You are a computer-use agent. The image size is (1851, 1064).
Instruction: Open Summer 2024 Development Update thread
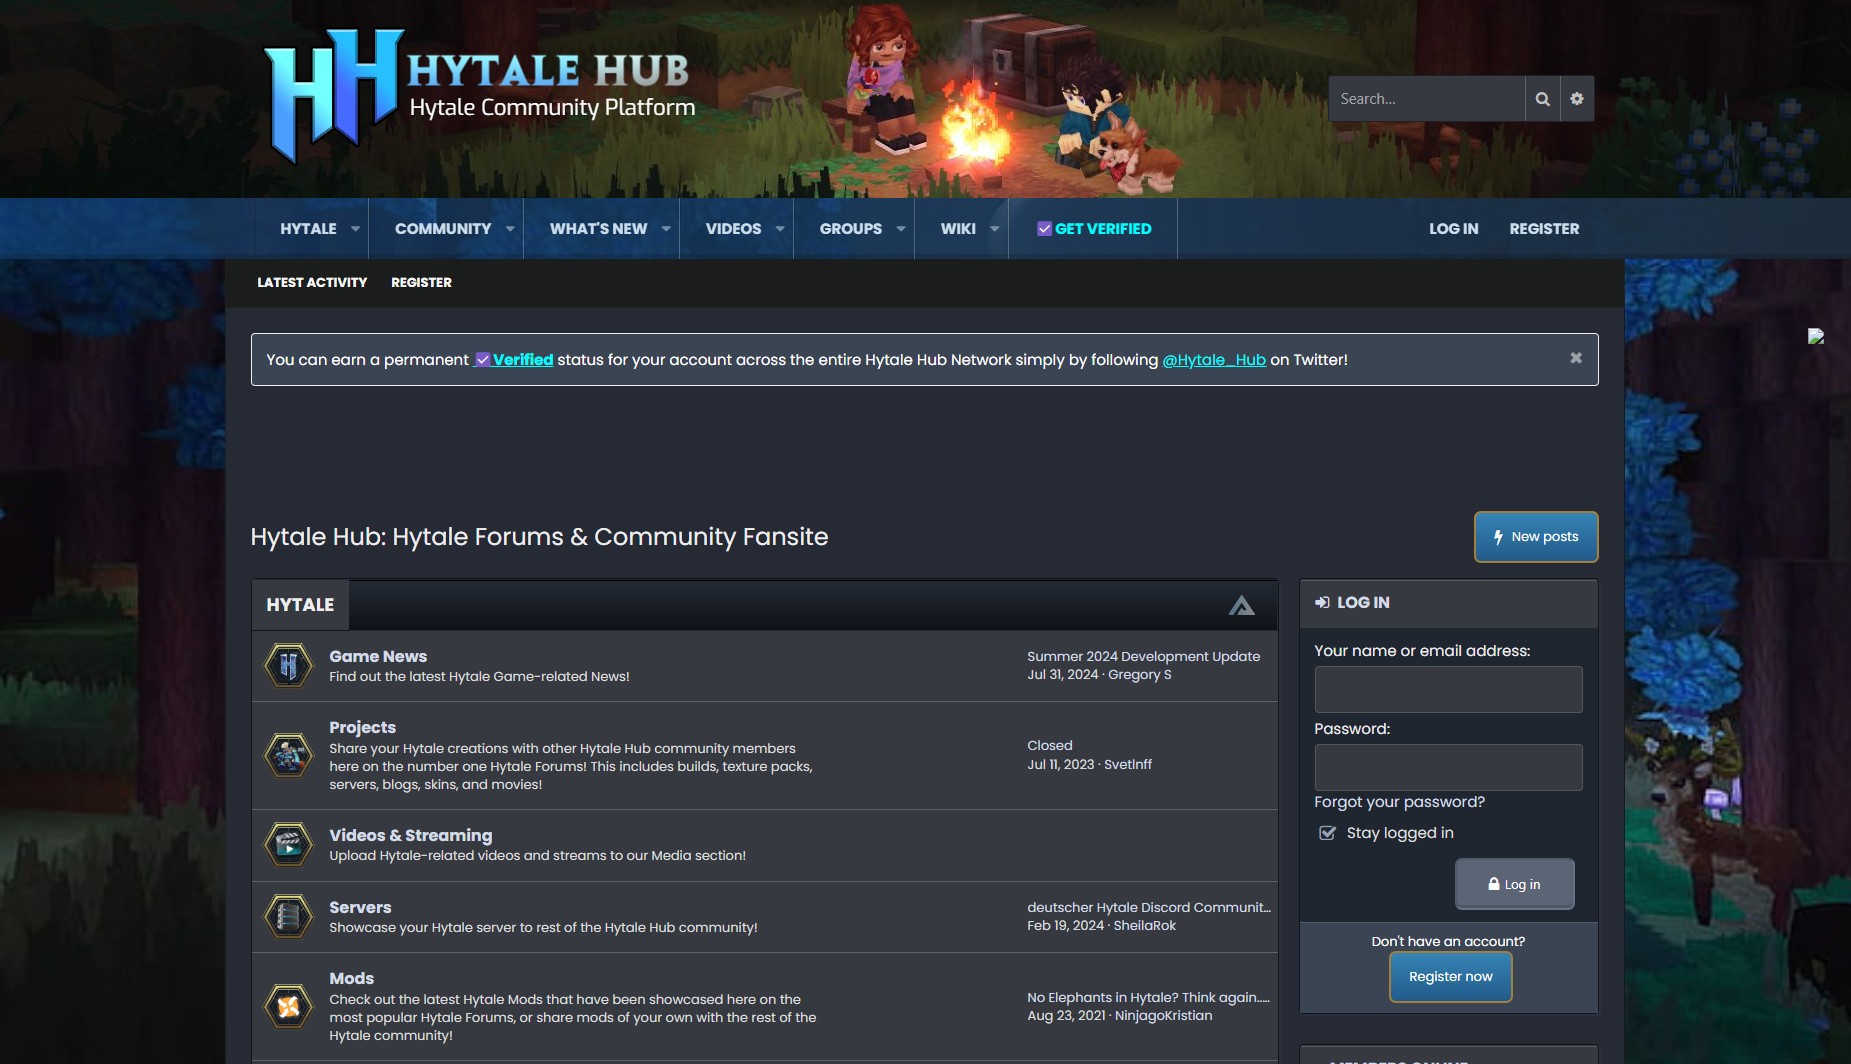click(1143, 657)
